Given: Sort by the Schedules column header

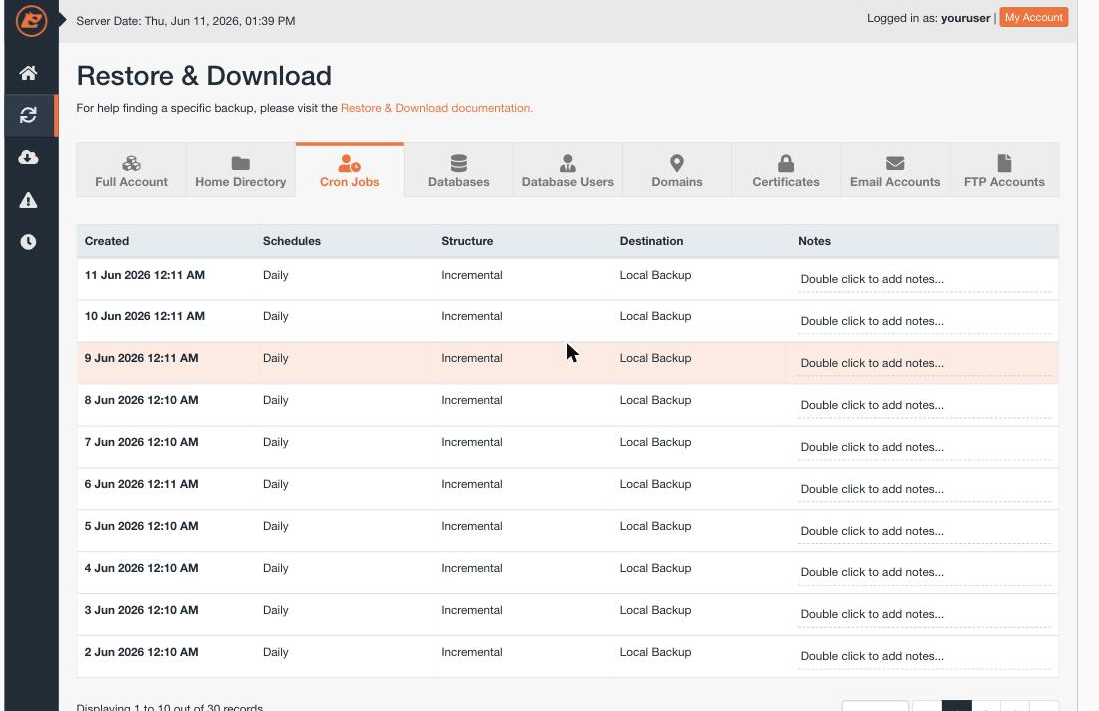Looking at the screenshot, I should 292,241.
